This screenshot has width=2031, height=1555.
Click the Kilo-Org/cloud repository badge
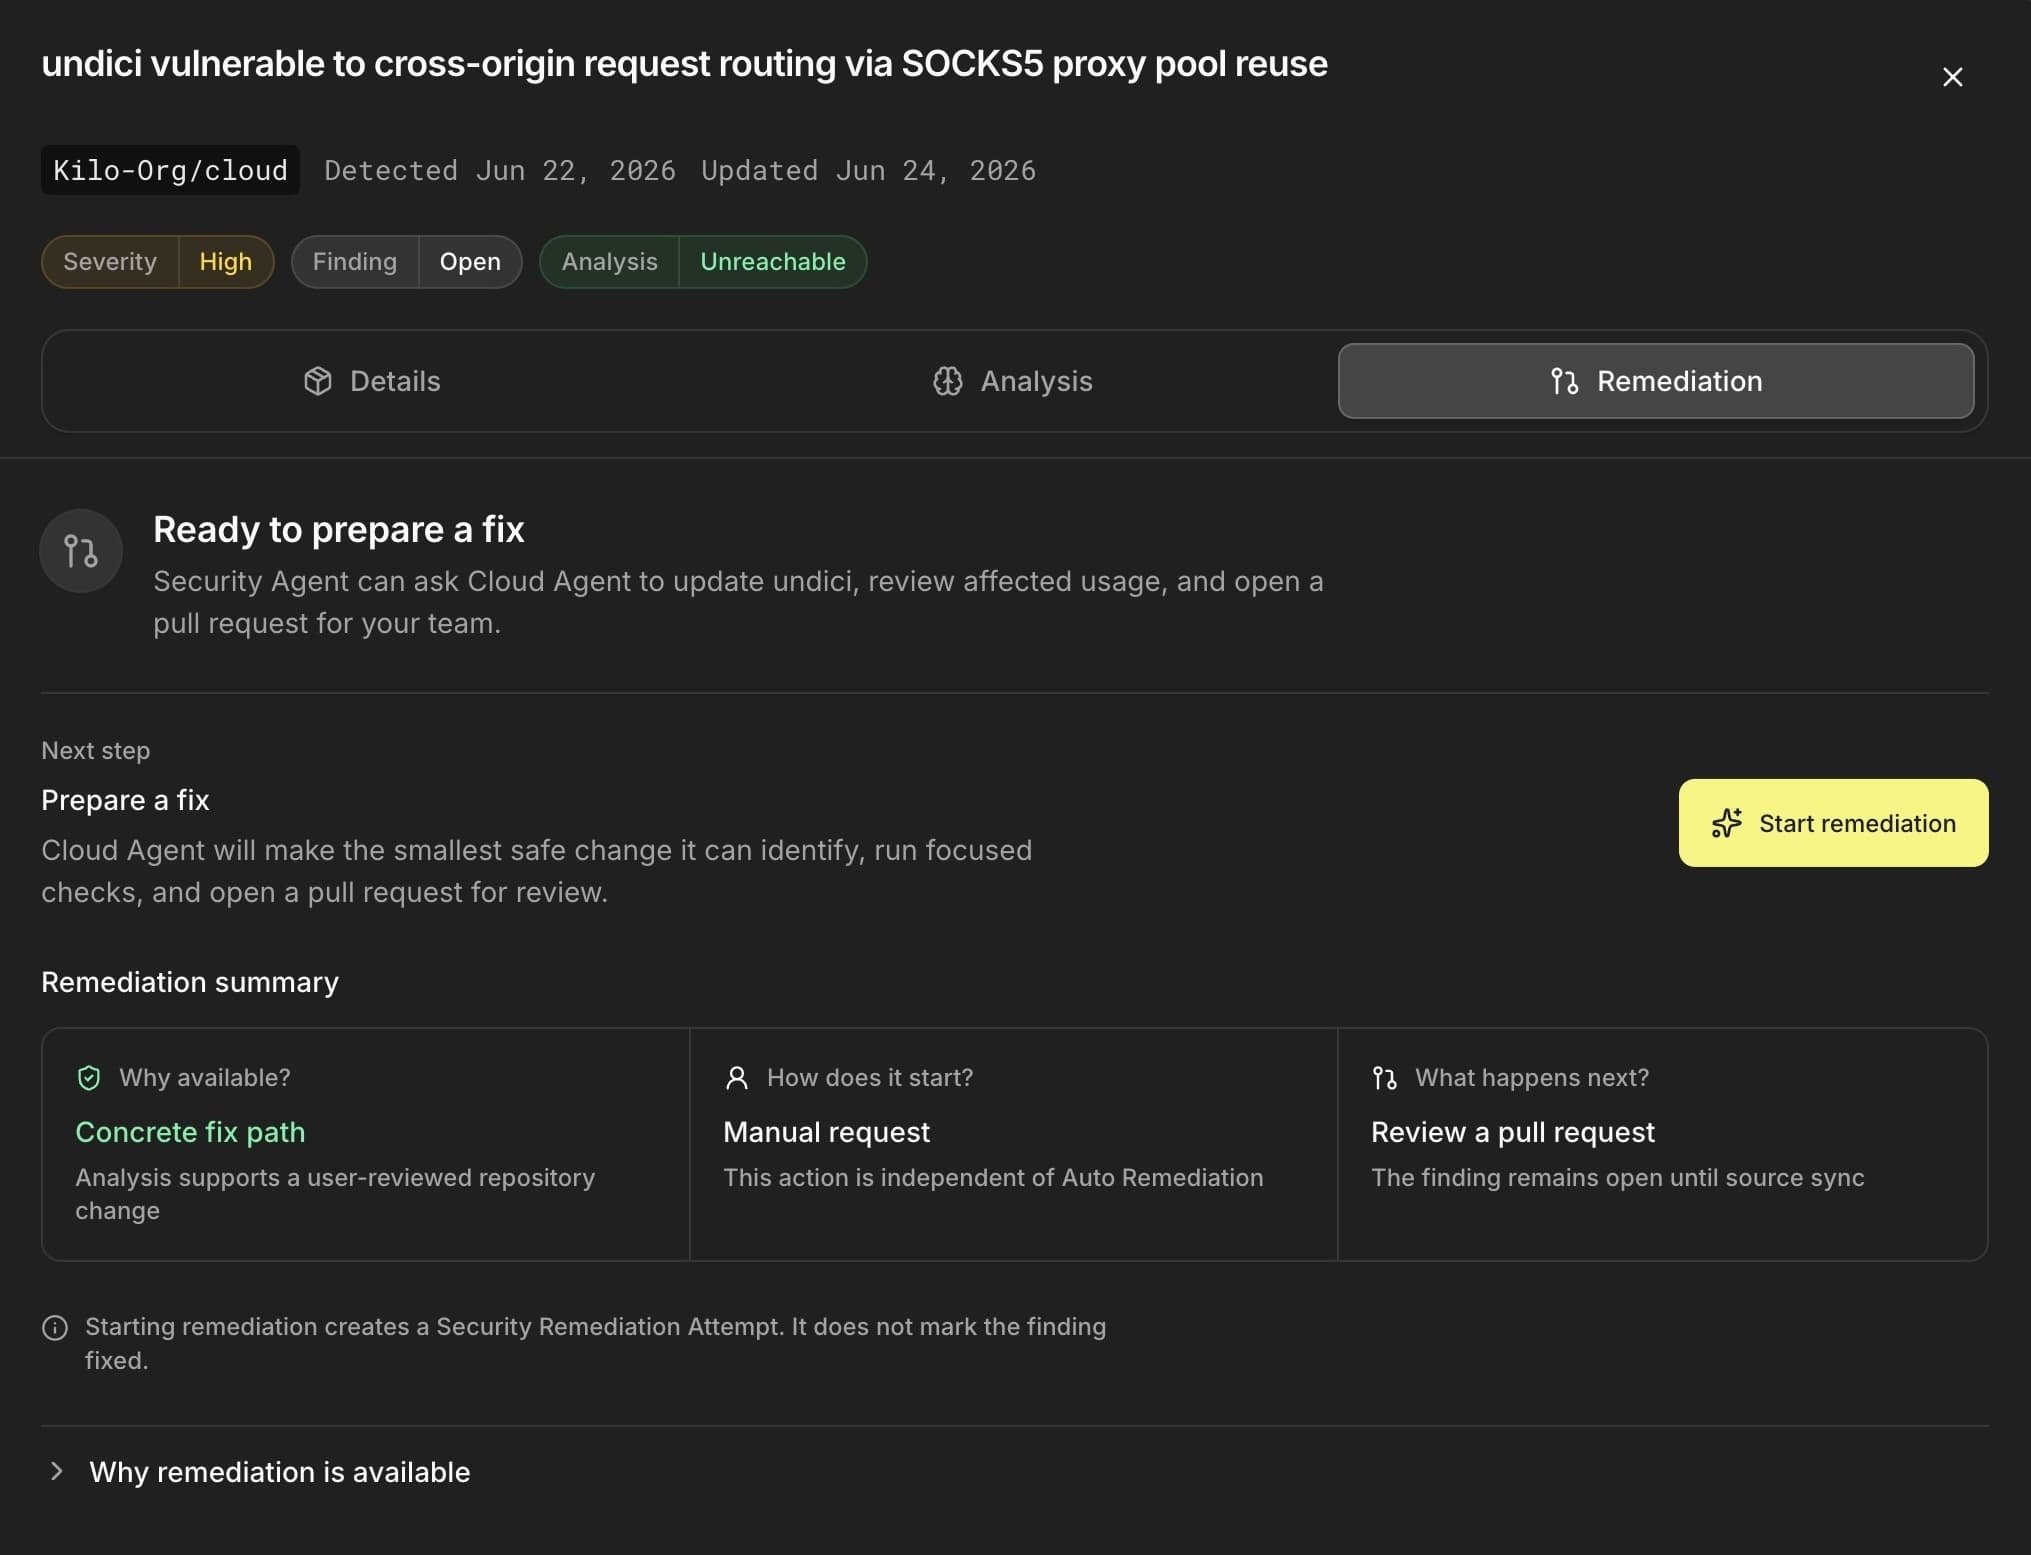coord(170,170)
